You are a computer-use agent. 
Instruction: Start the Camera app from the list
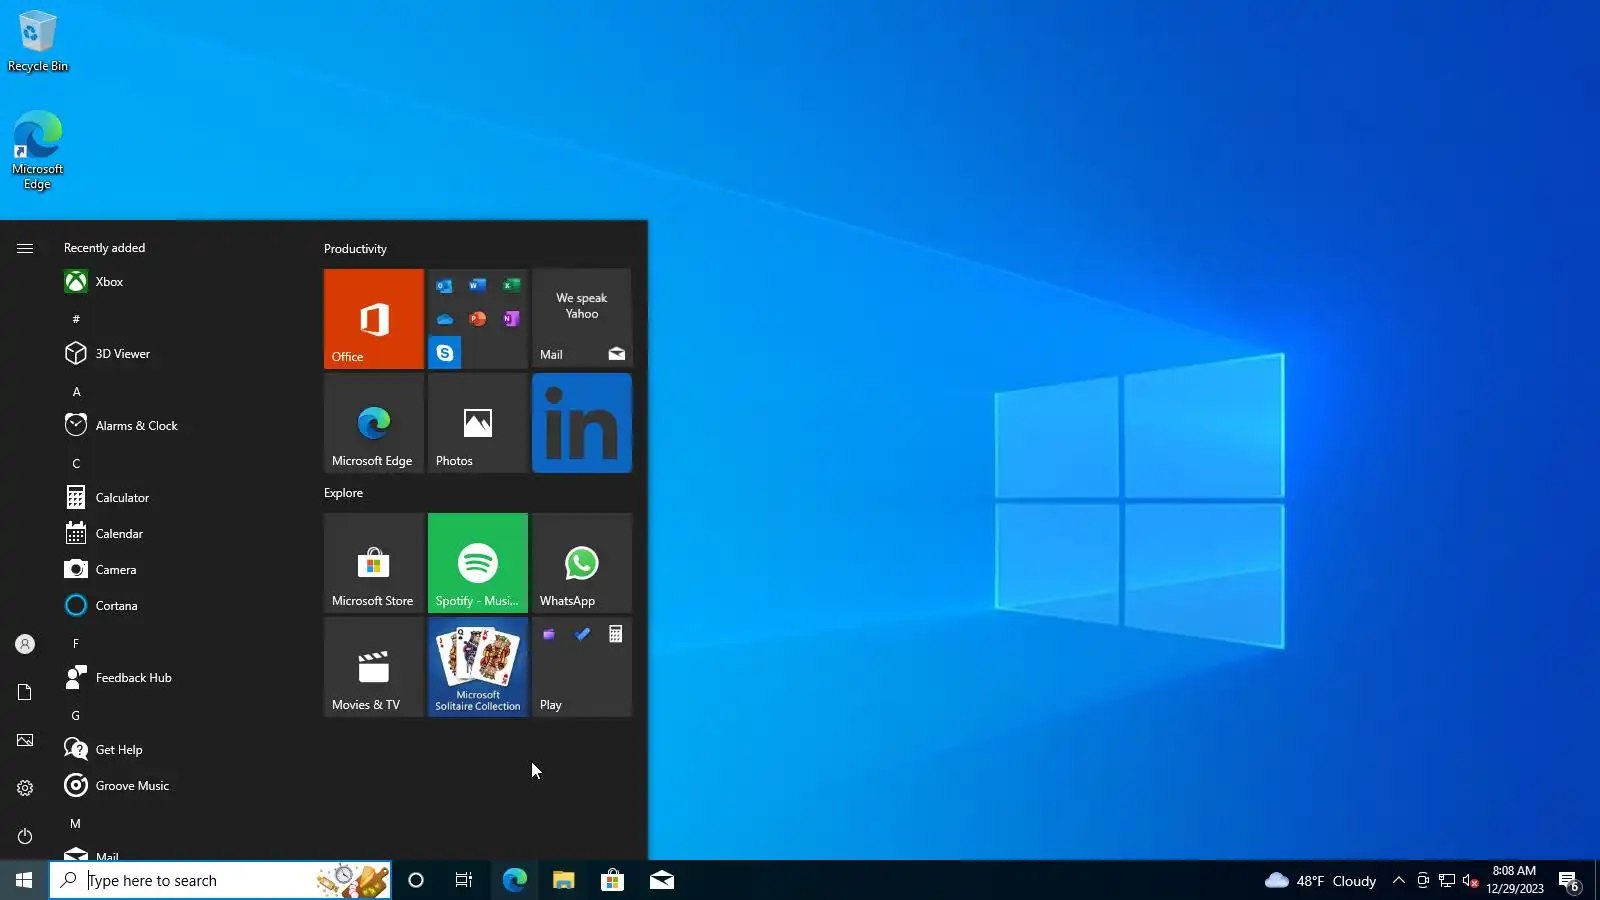[180, 570]
